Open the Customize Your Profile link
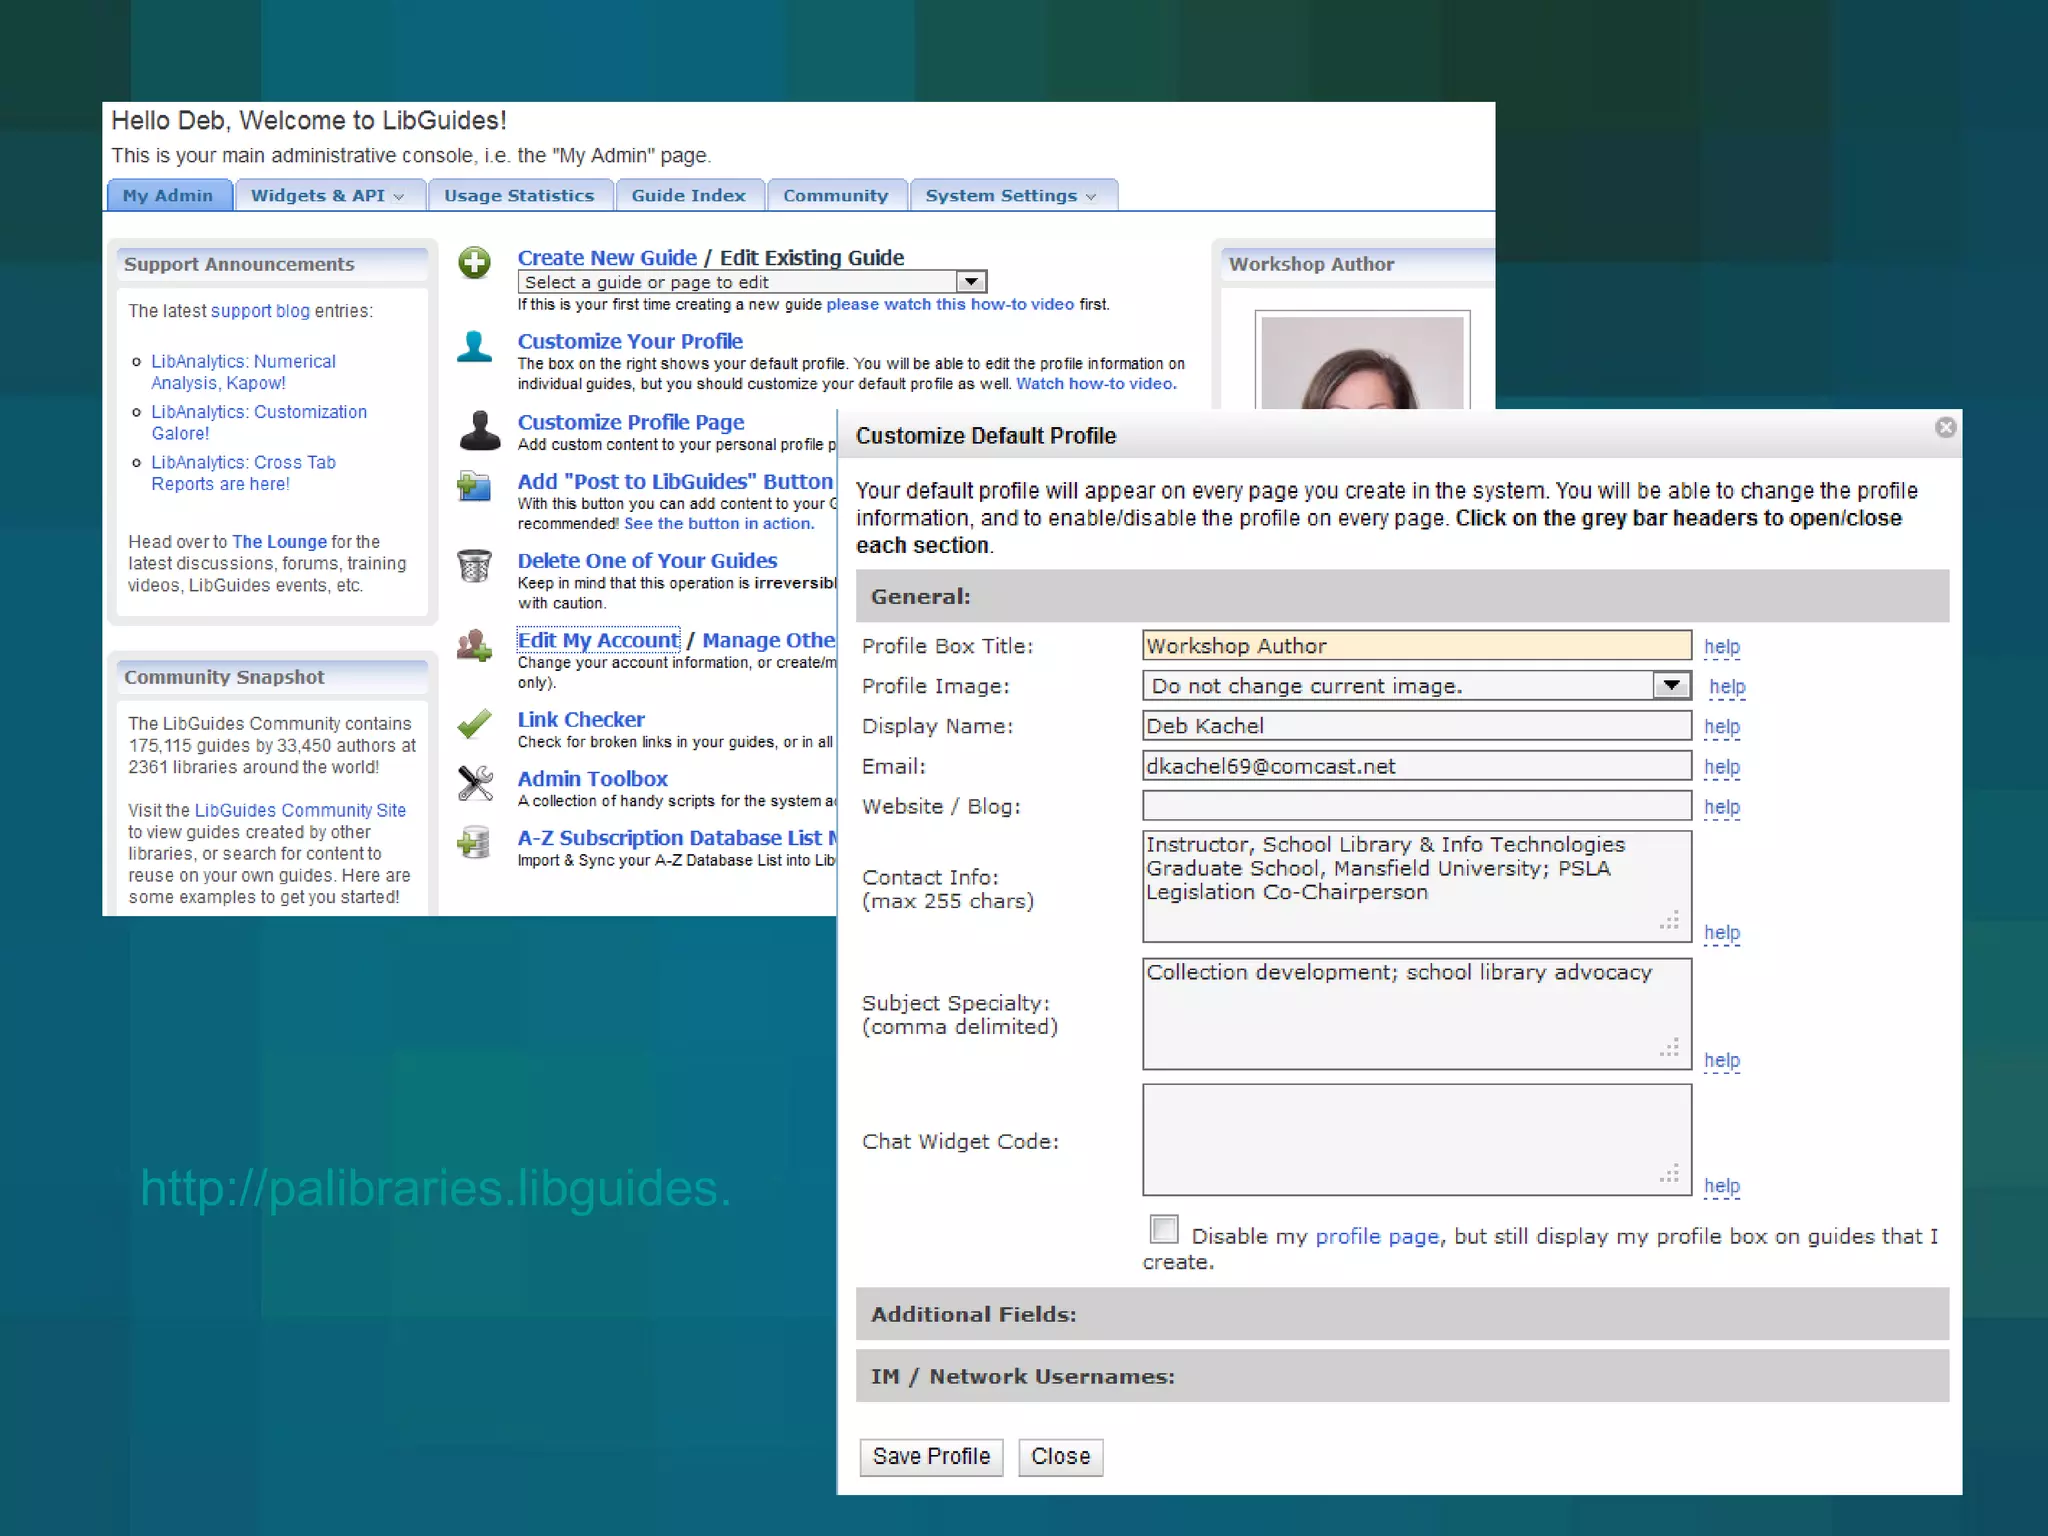The height and width of the screenshot is (1536, 2048). tap(630, 341)
